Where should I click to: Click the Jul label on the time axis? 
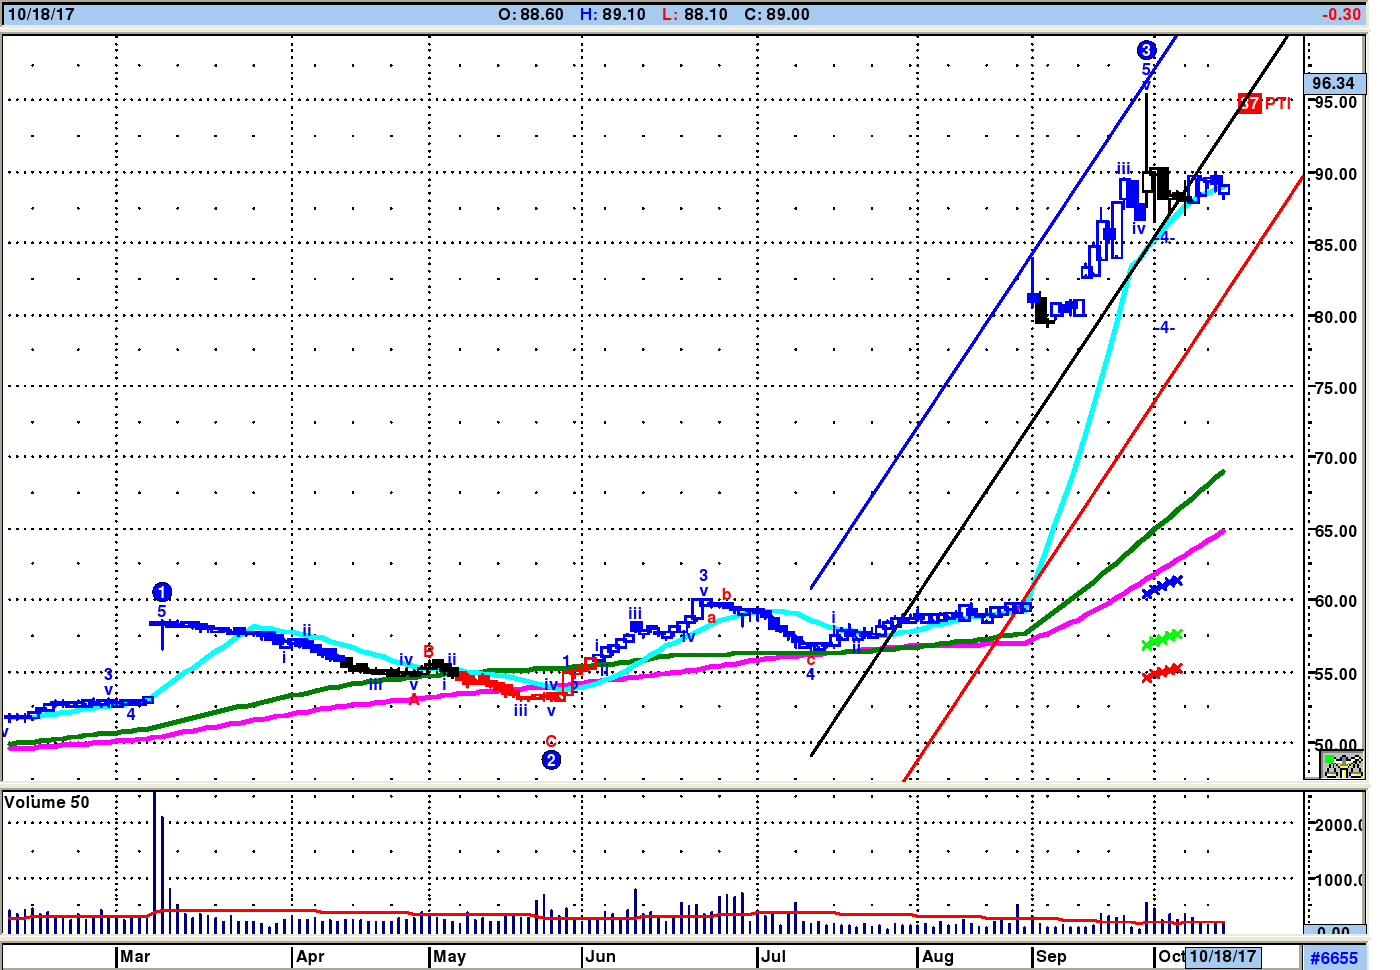(773, 956)
